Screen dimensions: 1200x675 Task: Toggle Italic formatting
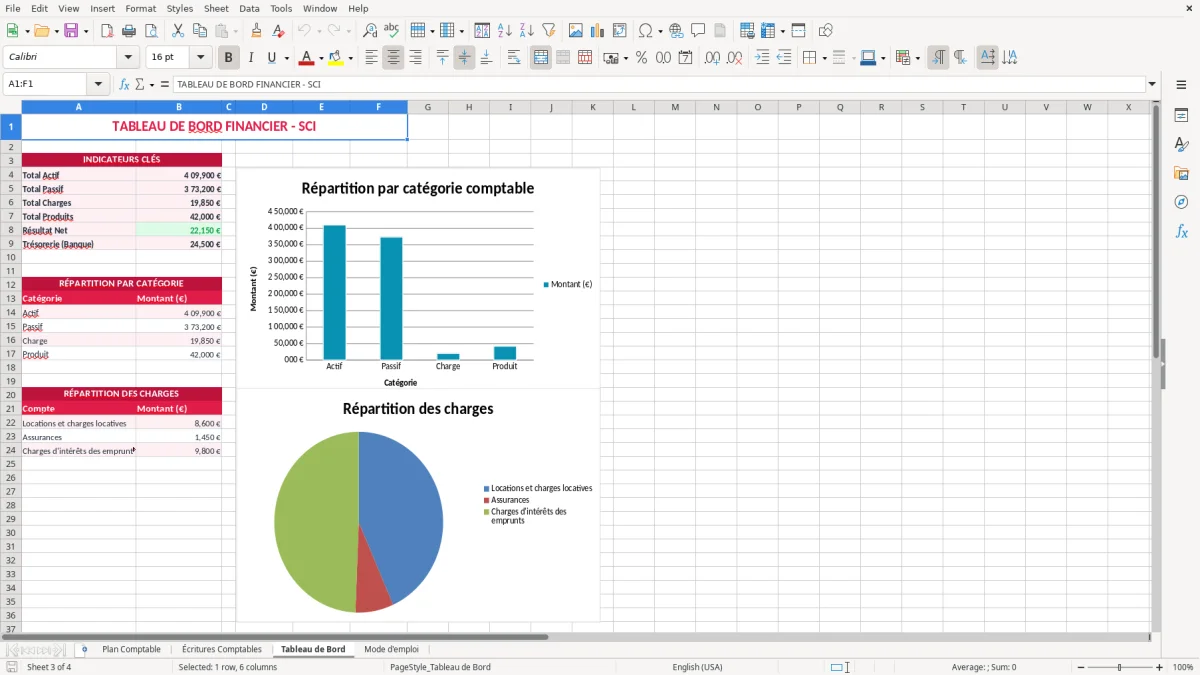pos(250,58)
